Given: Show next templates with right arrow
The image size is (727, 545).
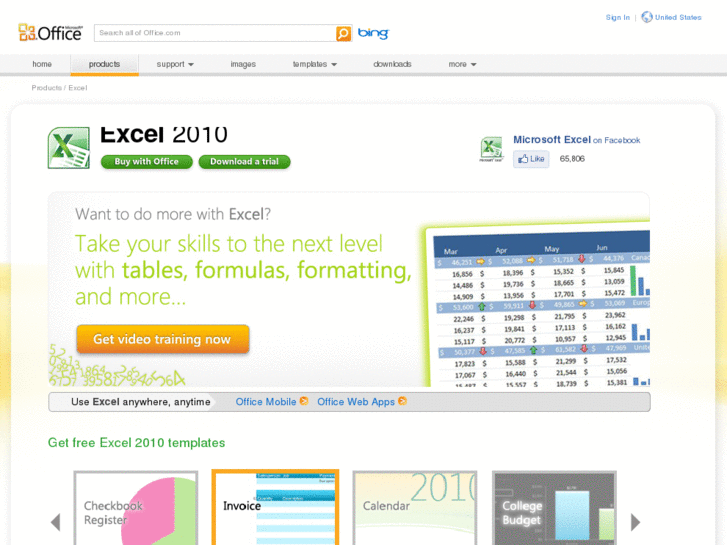Looking at the screenshot, I should coord(635,522).
